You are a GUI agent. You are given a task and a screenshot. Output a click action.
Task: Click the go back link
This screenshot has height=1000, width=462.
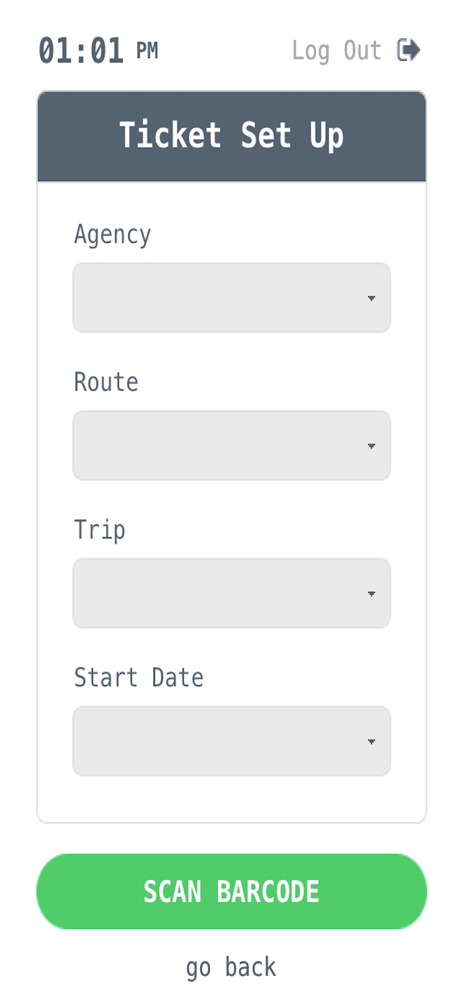pyautogui.click(x=231, y=967)
